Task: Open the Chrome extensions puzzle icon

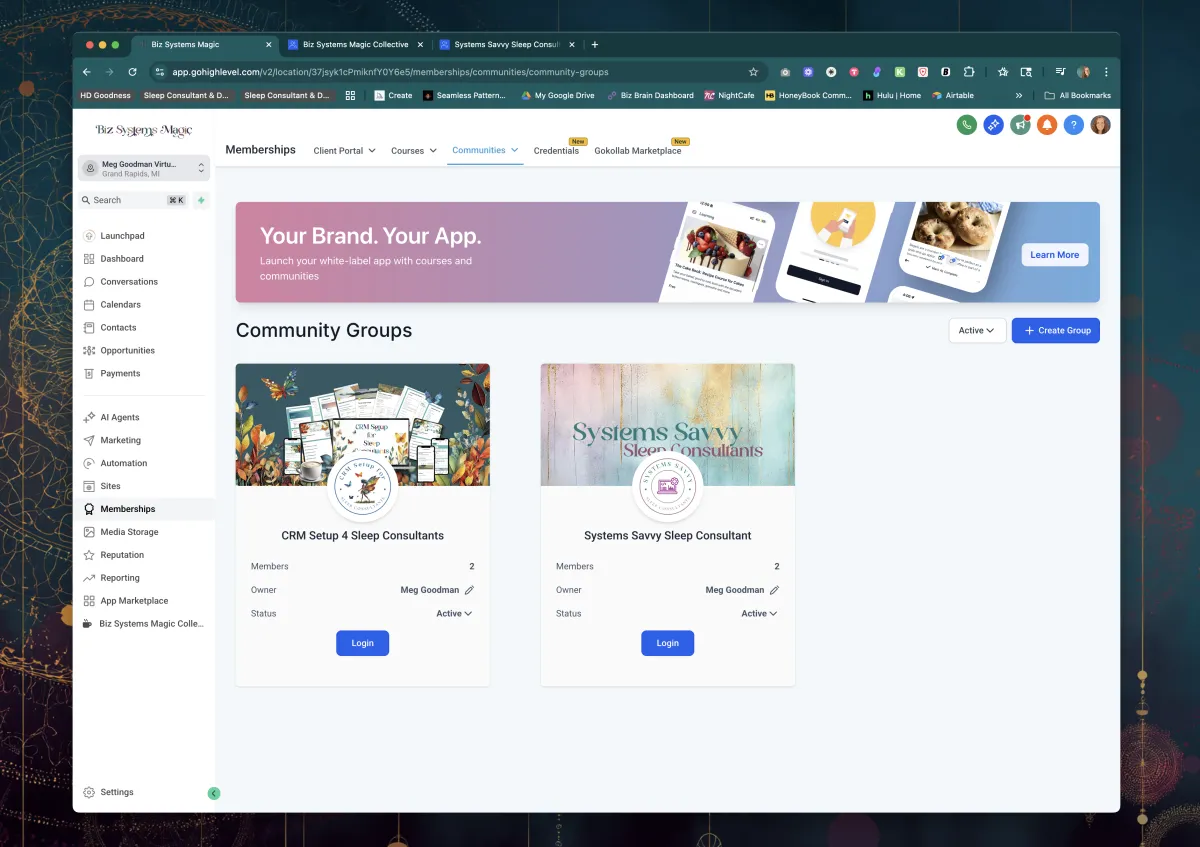Action: pos(969,72)
